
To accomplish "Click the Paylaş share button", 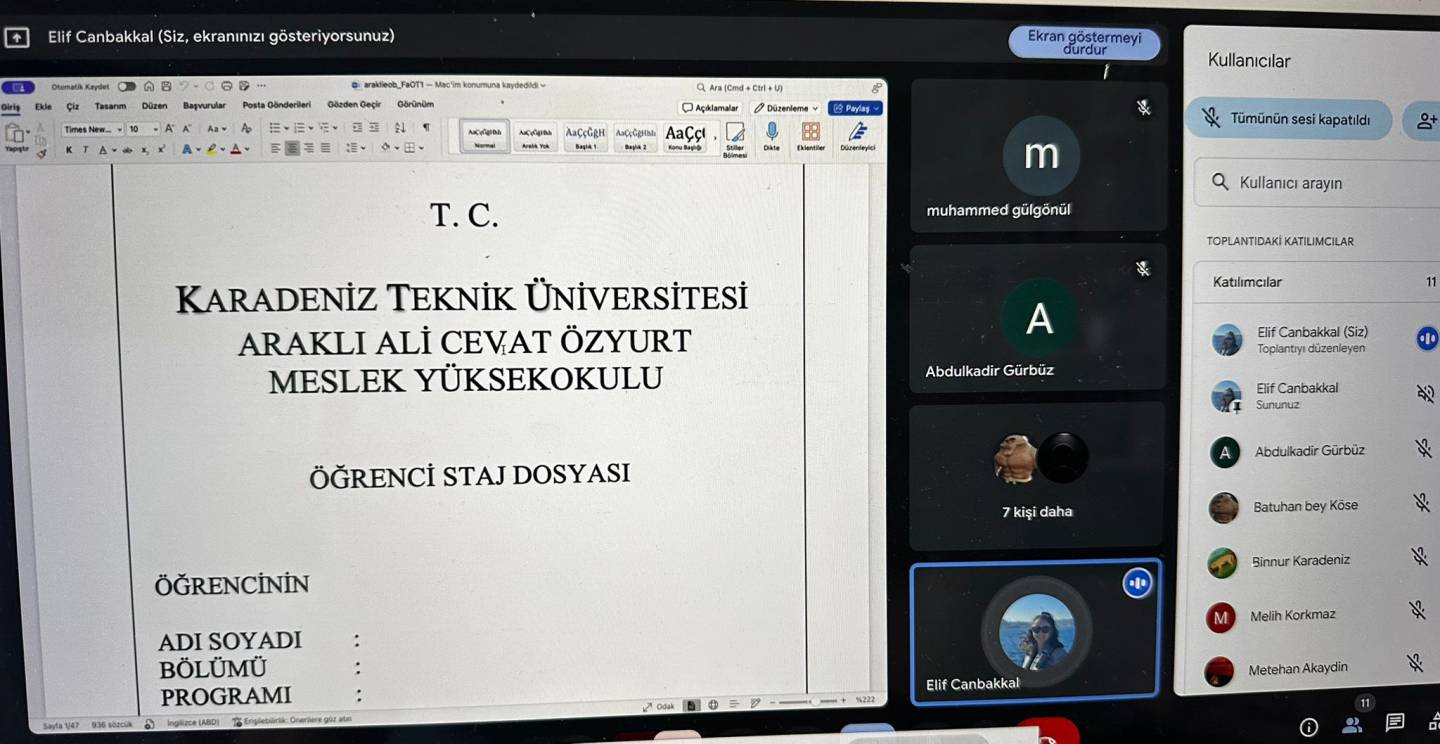I will pyautogui.click(x=855, y=108).
